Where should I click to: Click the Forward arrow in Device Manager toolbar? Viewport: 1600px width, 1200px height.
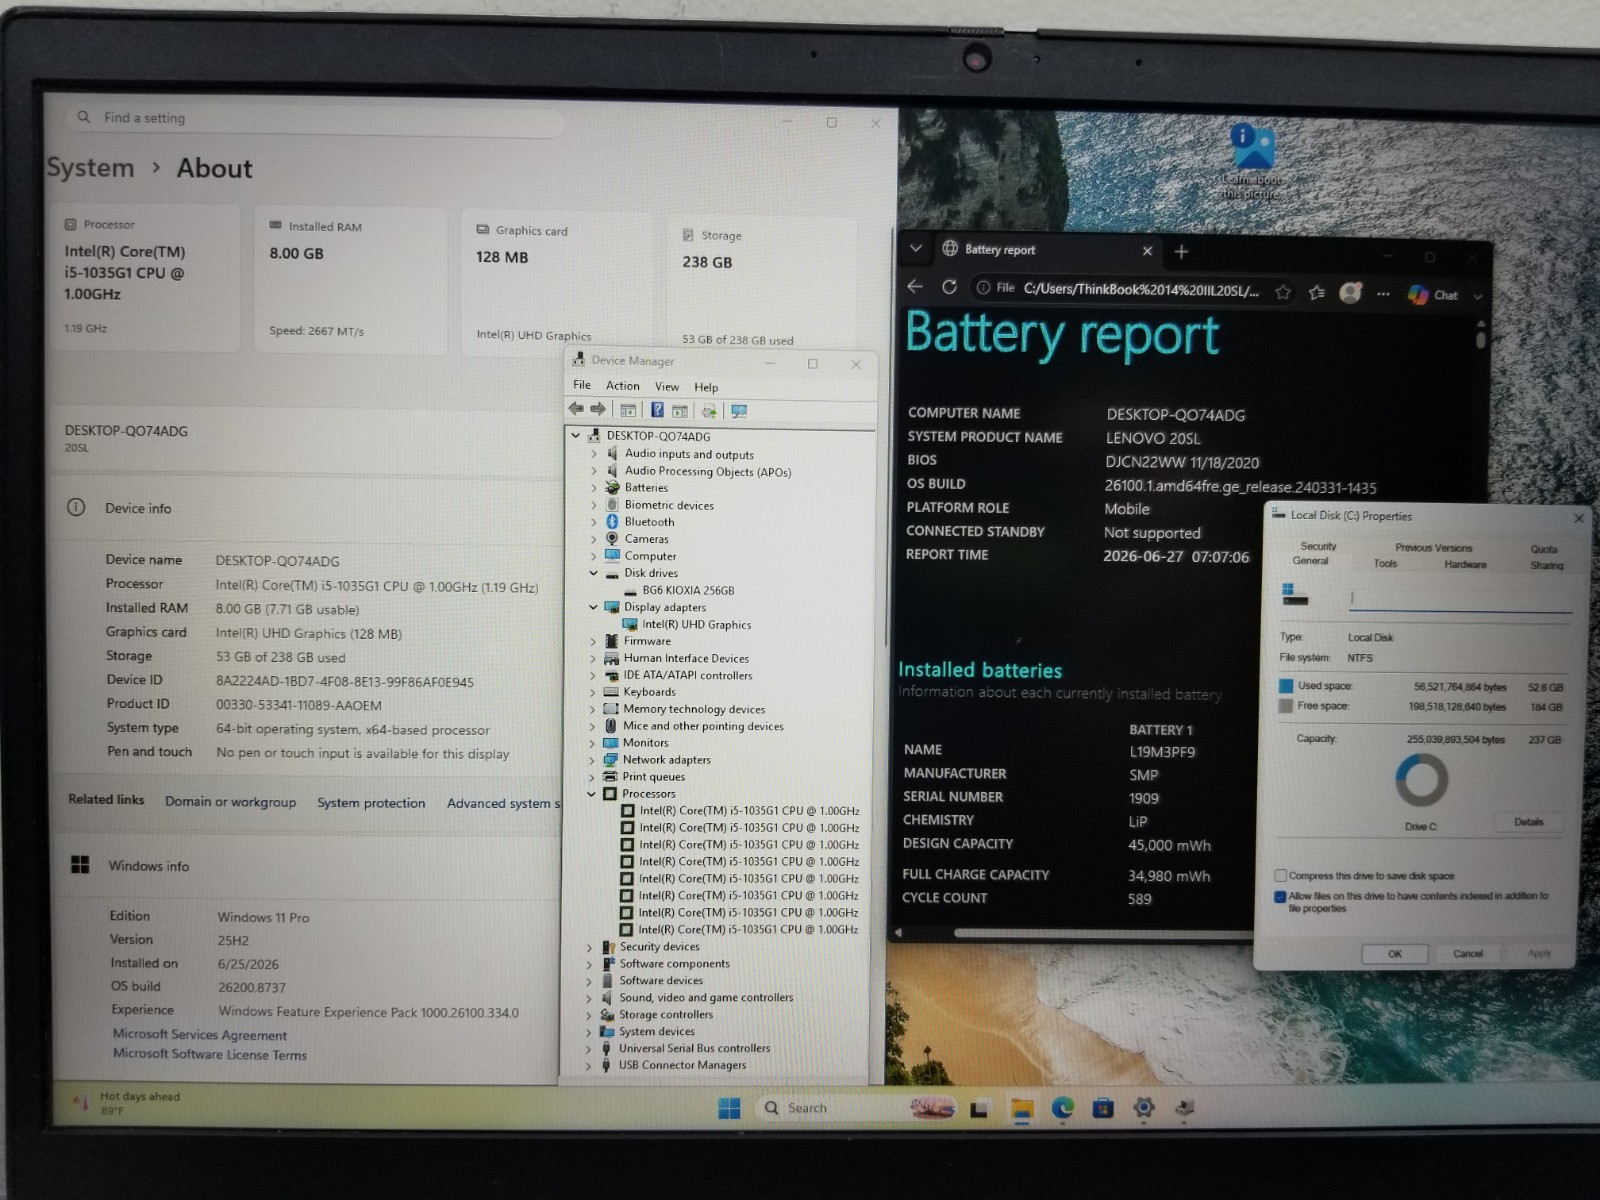tap(598, 409)
